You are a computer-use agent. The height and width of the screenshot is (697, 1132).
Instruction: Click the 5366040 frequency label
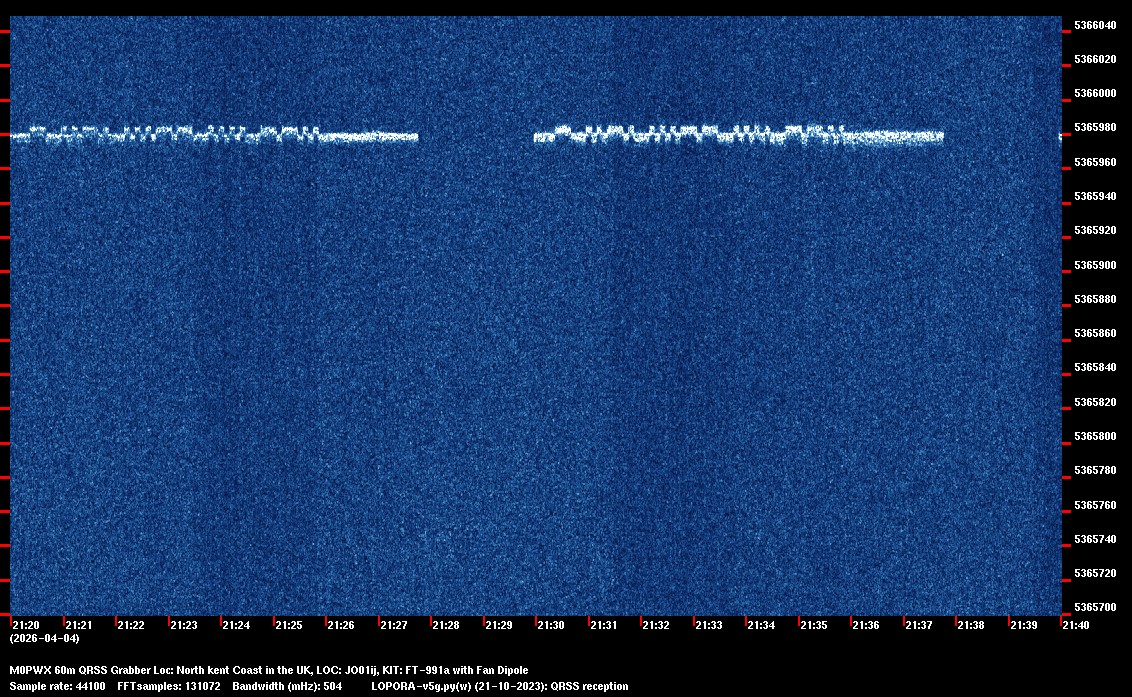[x=1094, y=25]
